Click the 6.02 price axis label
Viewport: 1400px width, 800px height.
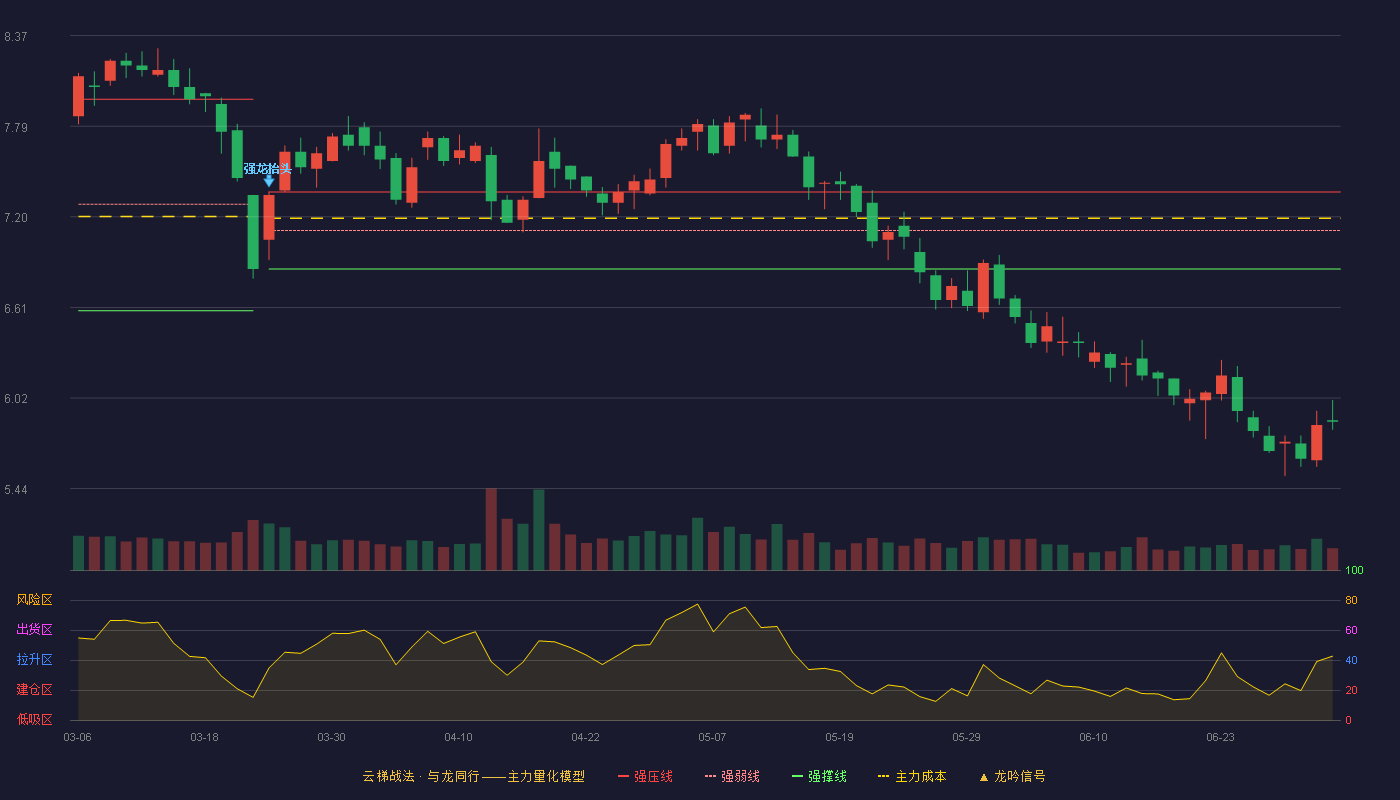click(x=15, y=399)
